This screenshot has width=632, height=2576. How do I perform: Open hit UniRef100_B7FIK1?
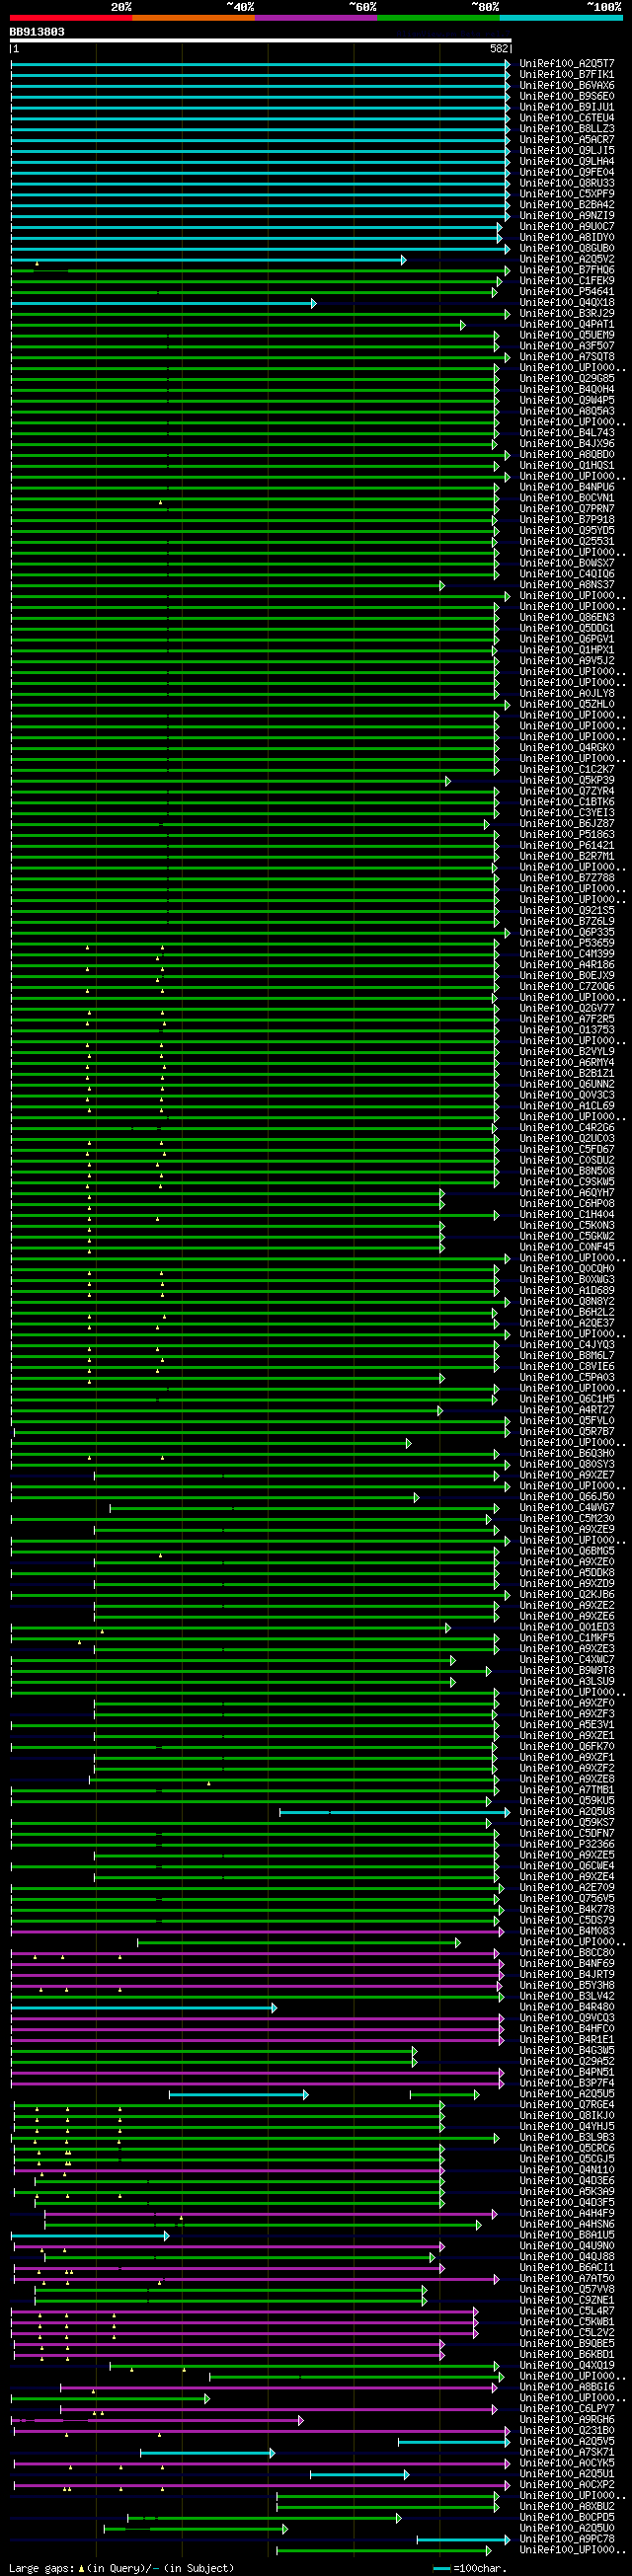(567, 74)
